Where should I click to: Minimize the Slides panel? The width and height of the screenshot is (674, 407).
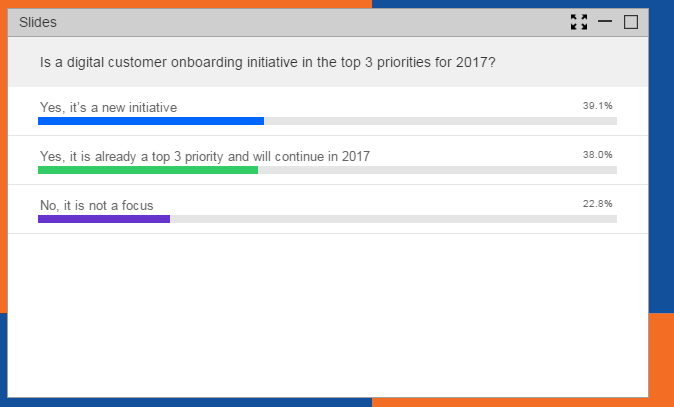pos(605,21)
